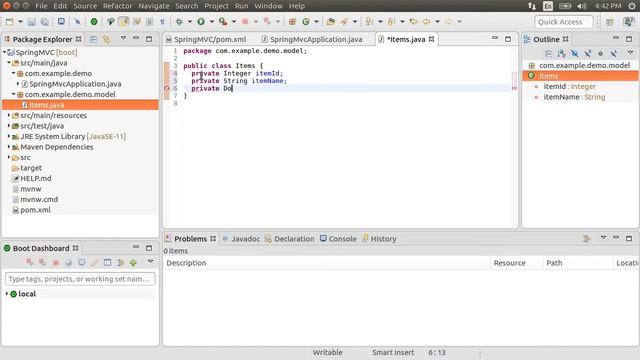Toggle Link with Editor in Package Explorer
The width and height of the screenshot is (640, 360).
[x=107, y=39]
